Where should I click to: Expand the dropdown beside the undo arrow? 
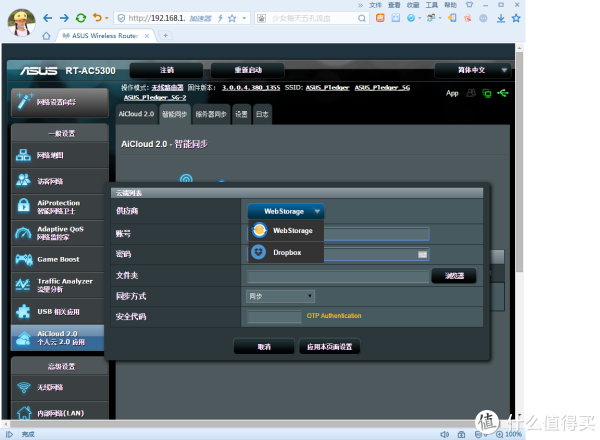[x=107, y=18]
